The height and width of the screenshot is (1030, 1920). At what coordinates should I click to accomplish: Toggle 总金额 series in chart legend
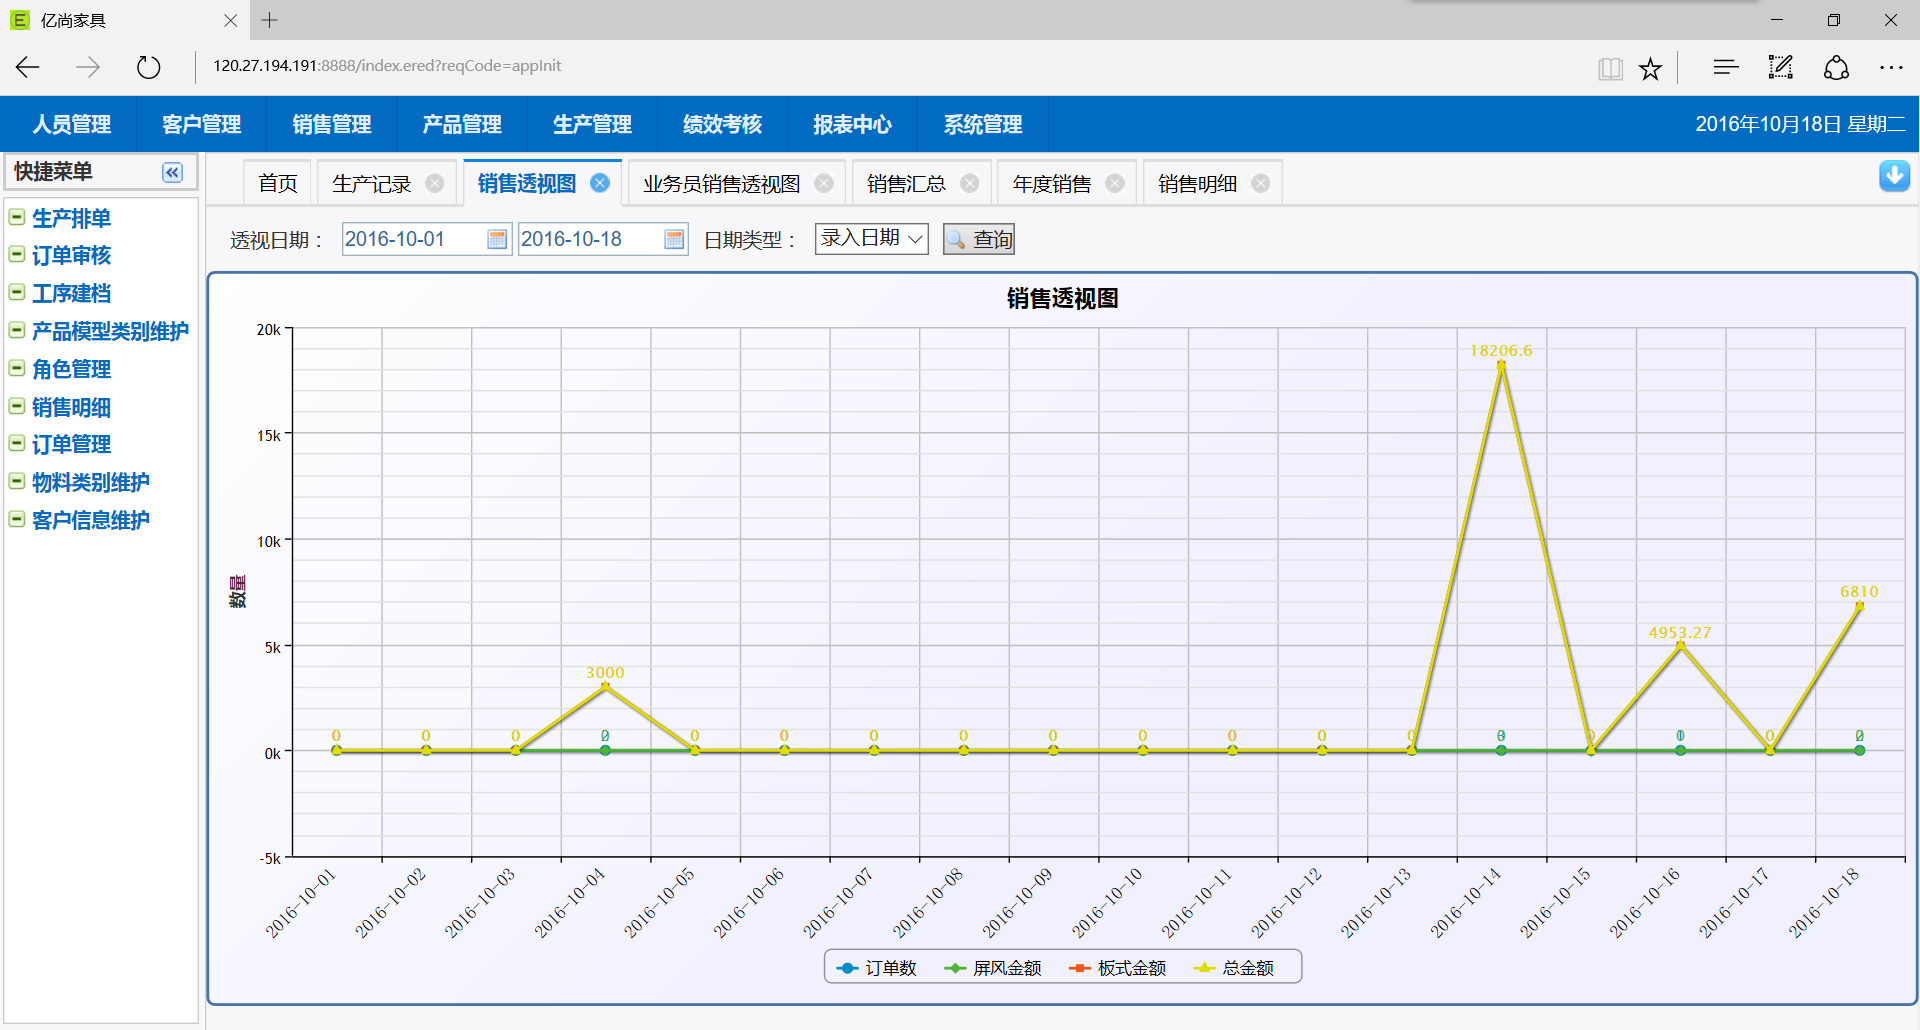[x=1235, y=968]
